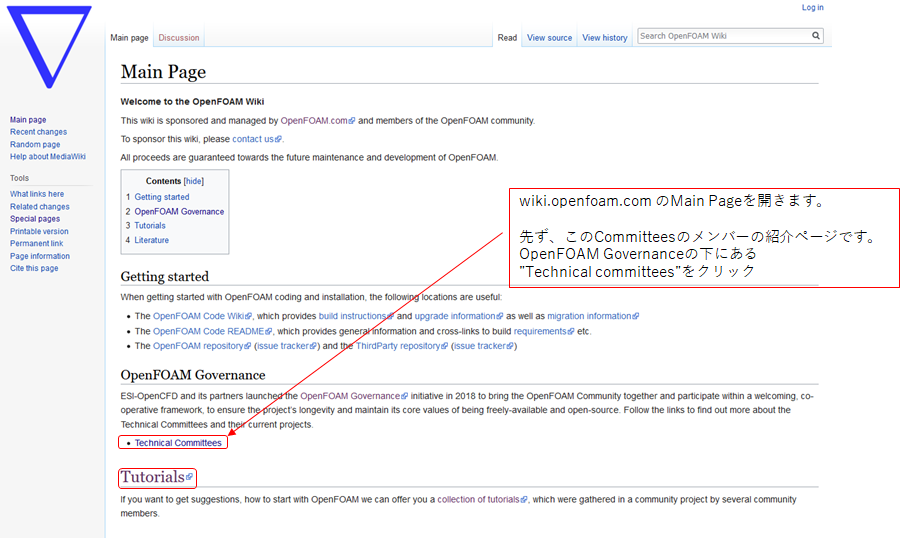Switch to the Main page tab
Screen dimensions: 900x538
click(x=129, y=37)
